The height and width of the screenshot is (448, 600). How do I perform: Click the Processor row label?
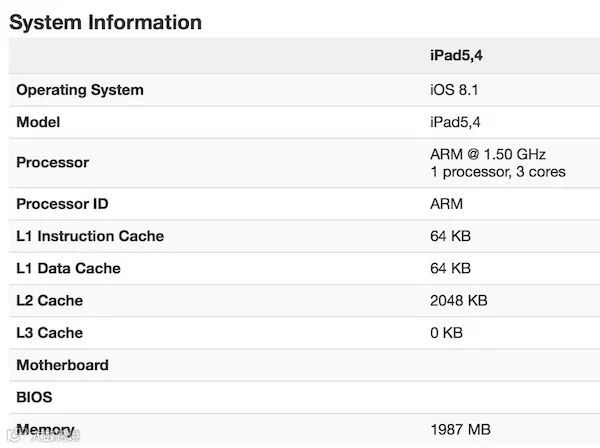[x=52, y=162]
